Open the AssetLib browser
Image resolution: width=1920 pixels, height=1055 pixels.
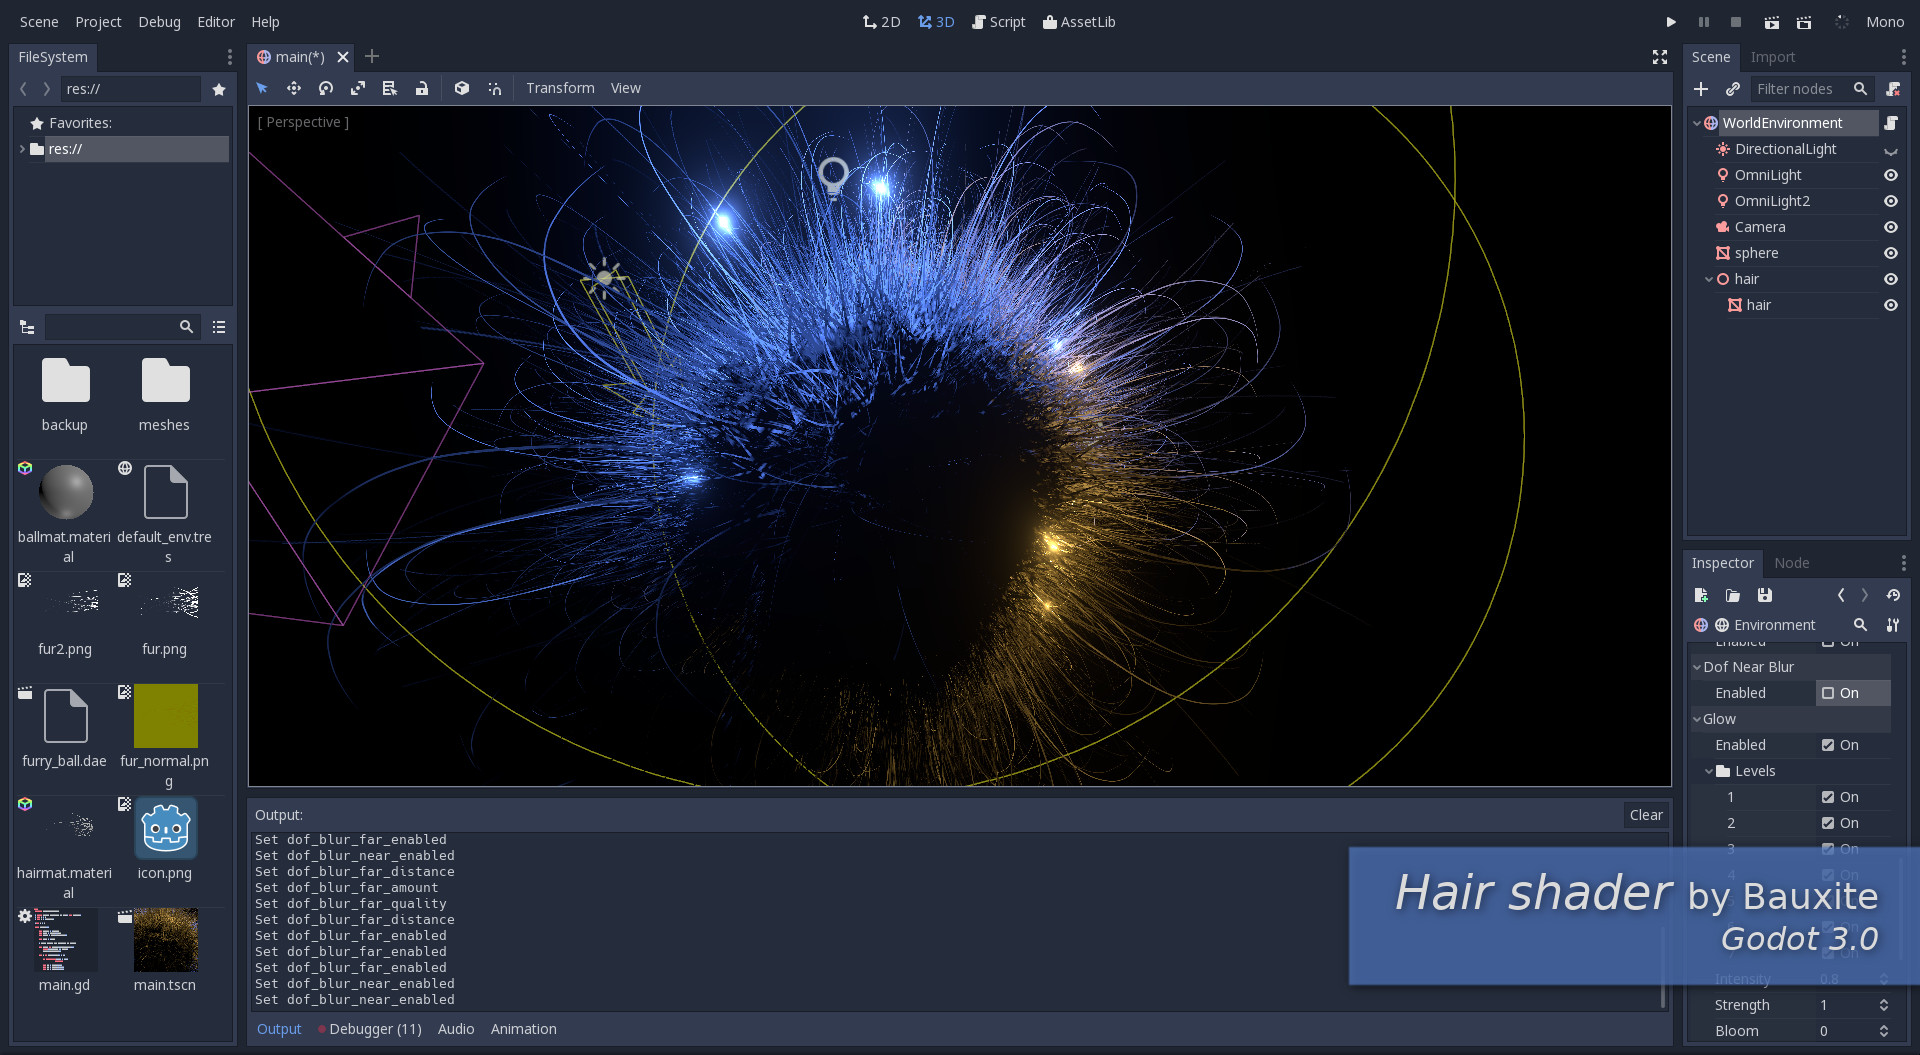[x=1079, y=21]
